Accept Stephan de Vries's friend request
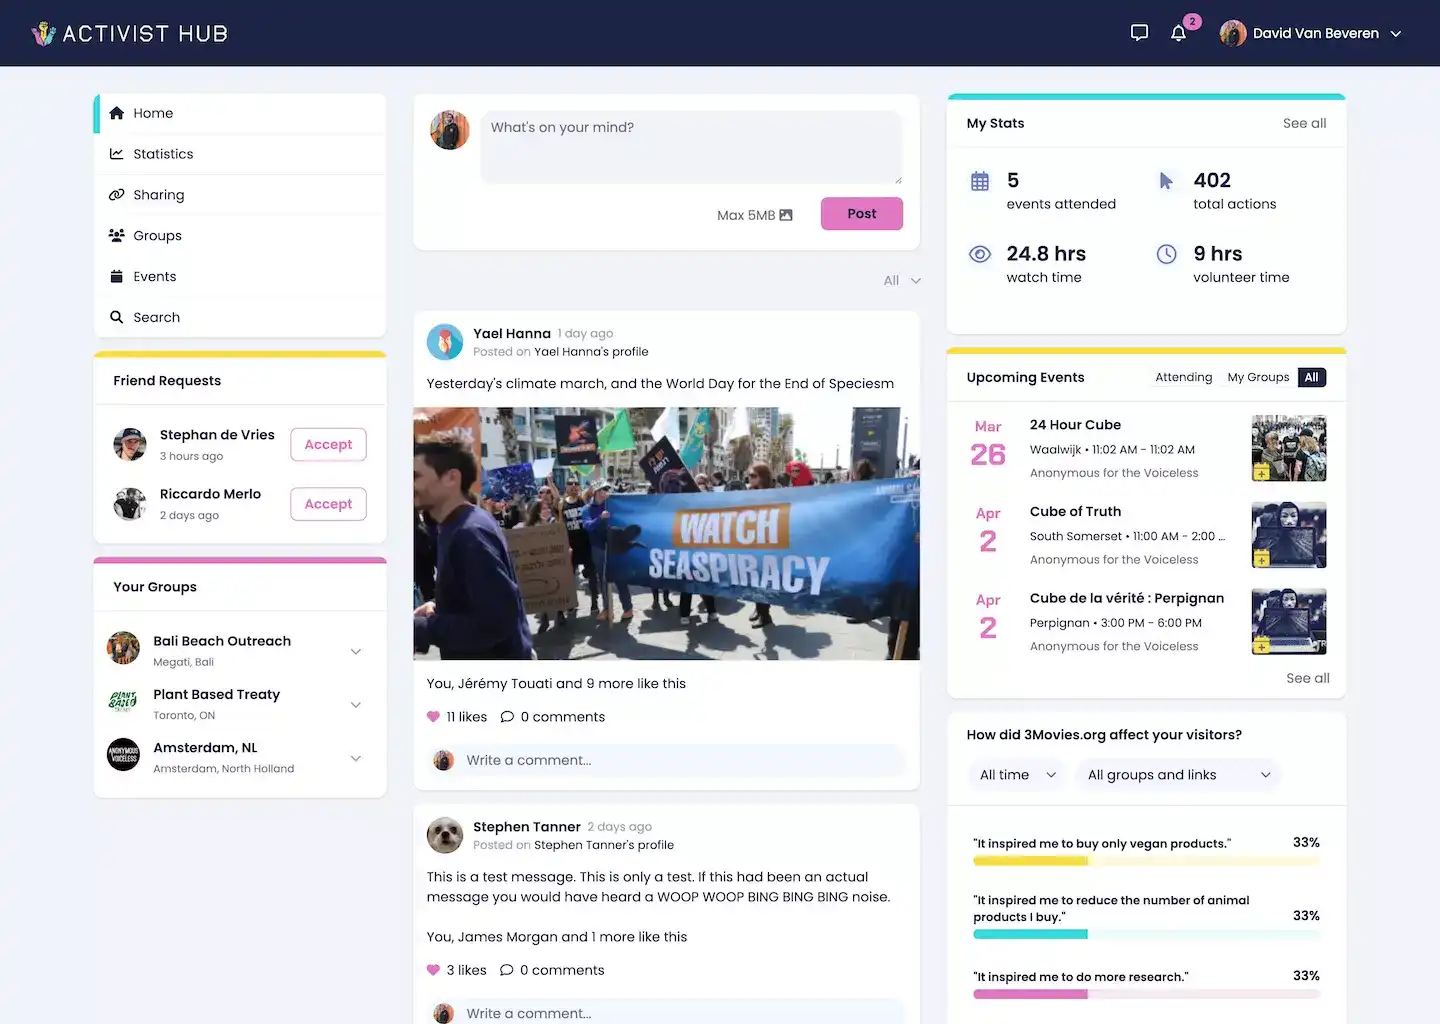The height and width of the screenshot is (1024, 1440). coord(328,444)
